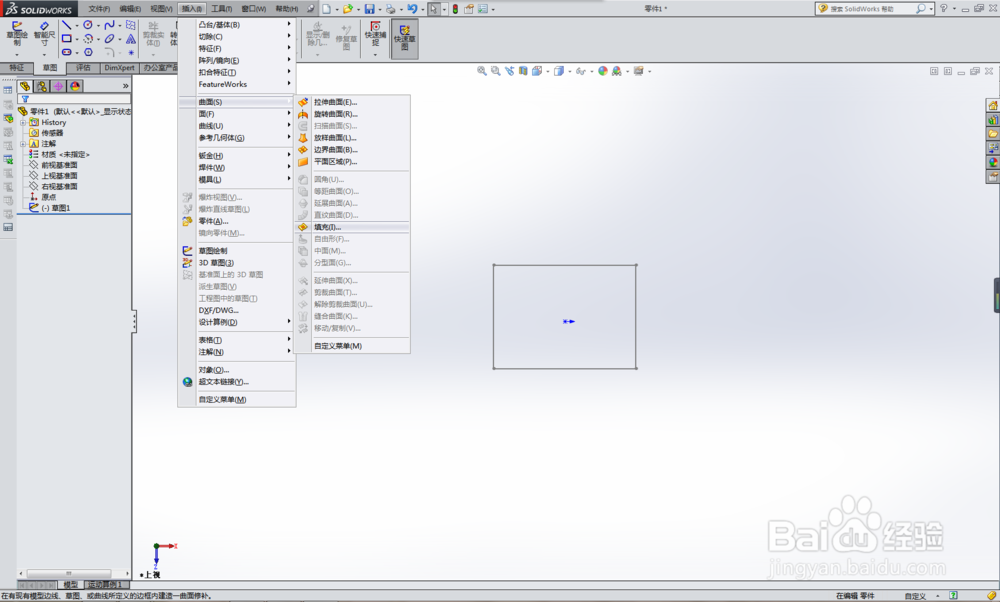Open the 视图(V) menu
The height and width of the screenshot is (602, 1000).
point(161,9)
